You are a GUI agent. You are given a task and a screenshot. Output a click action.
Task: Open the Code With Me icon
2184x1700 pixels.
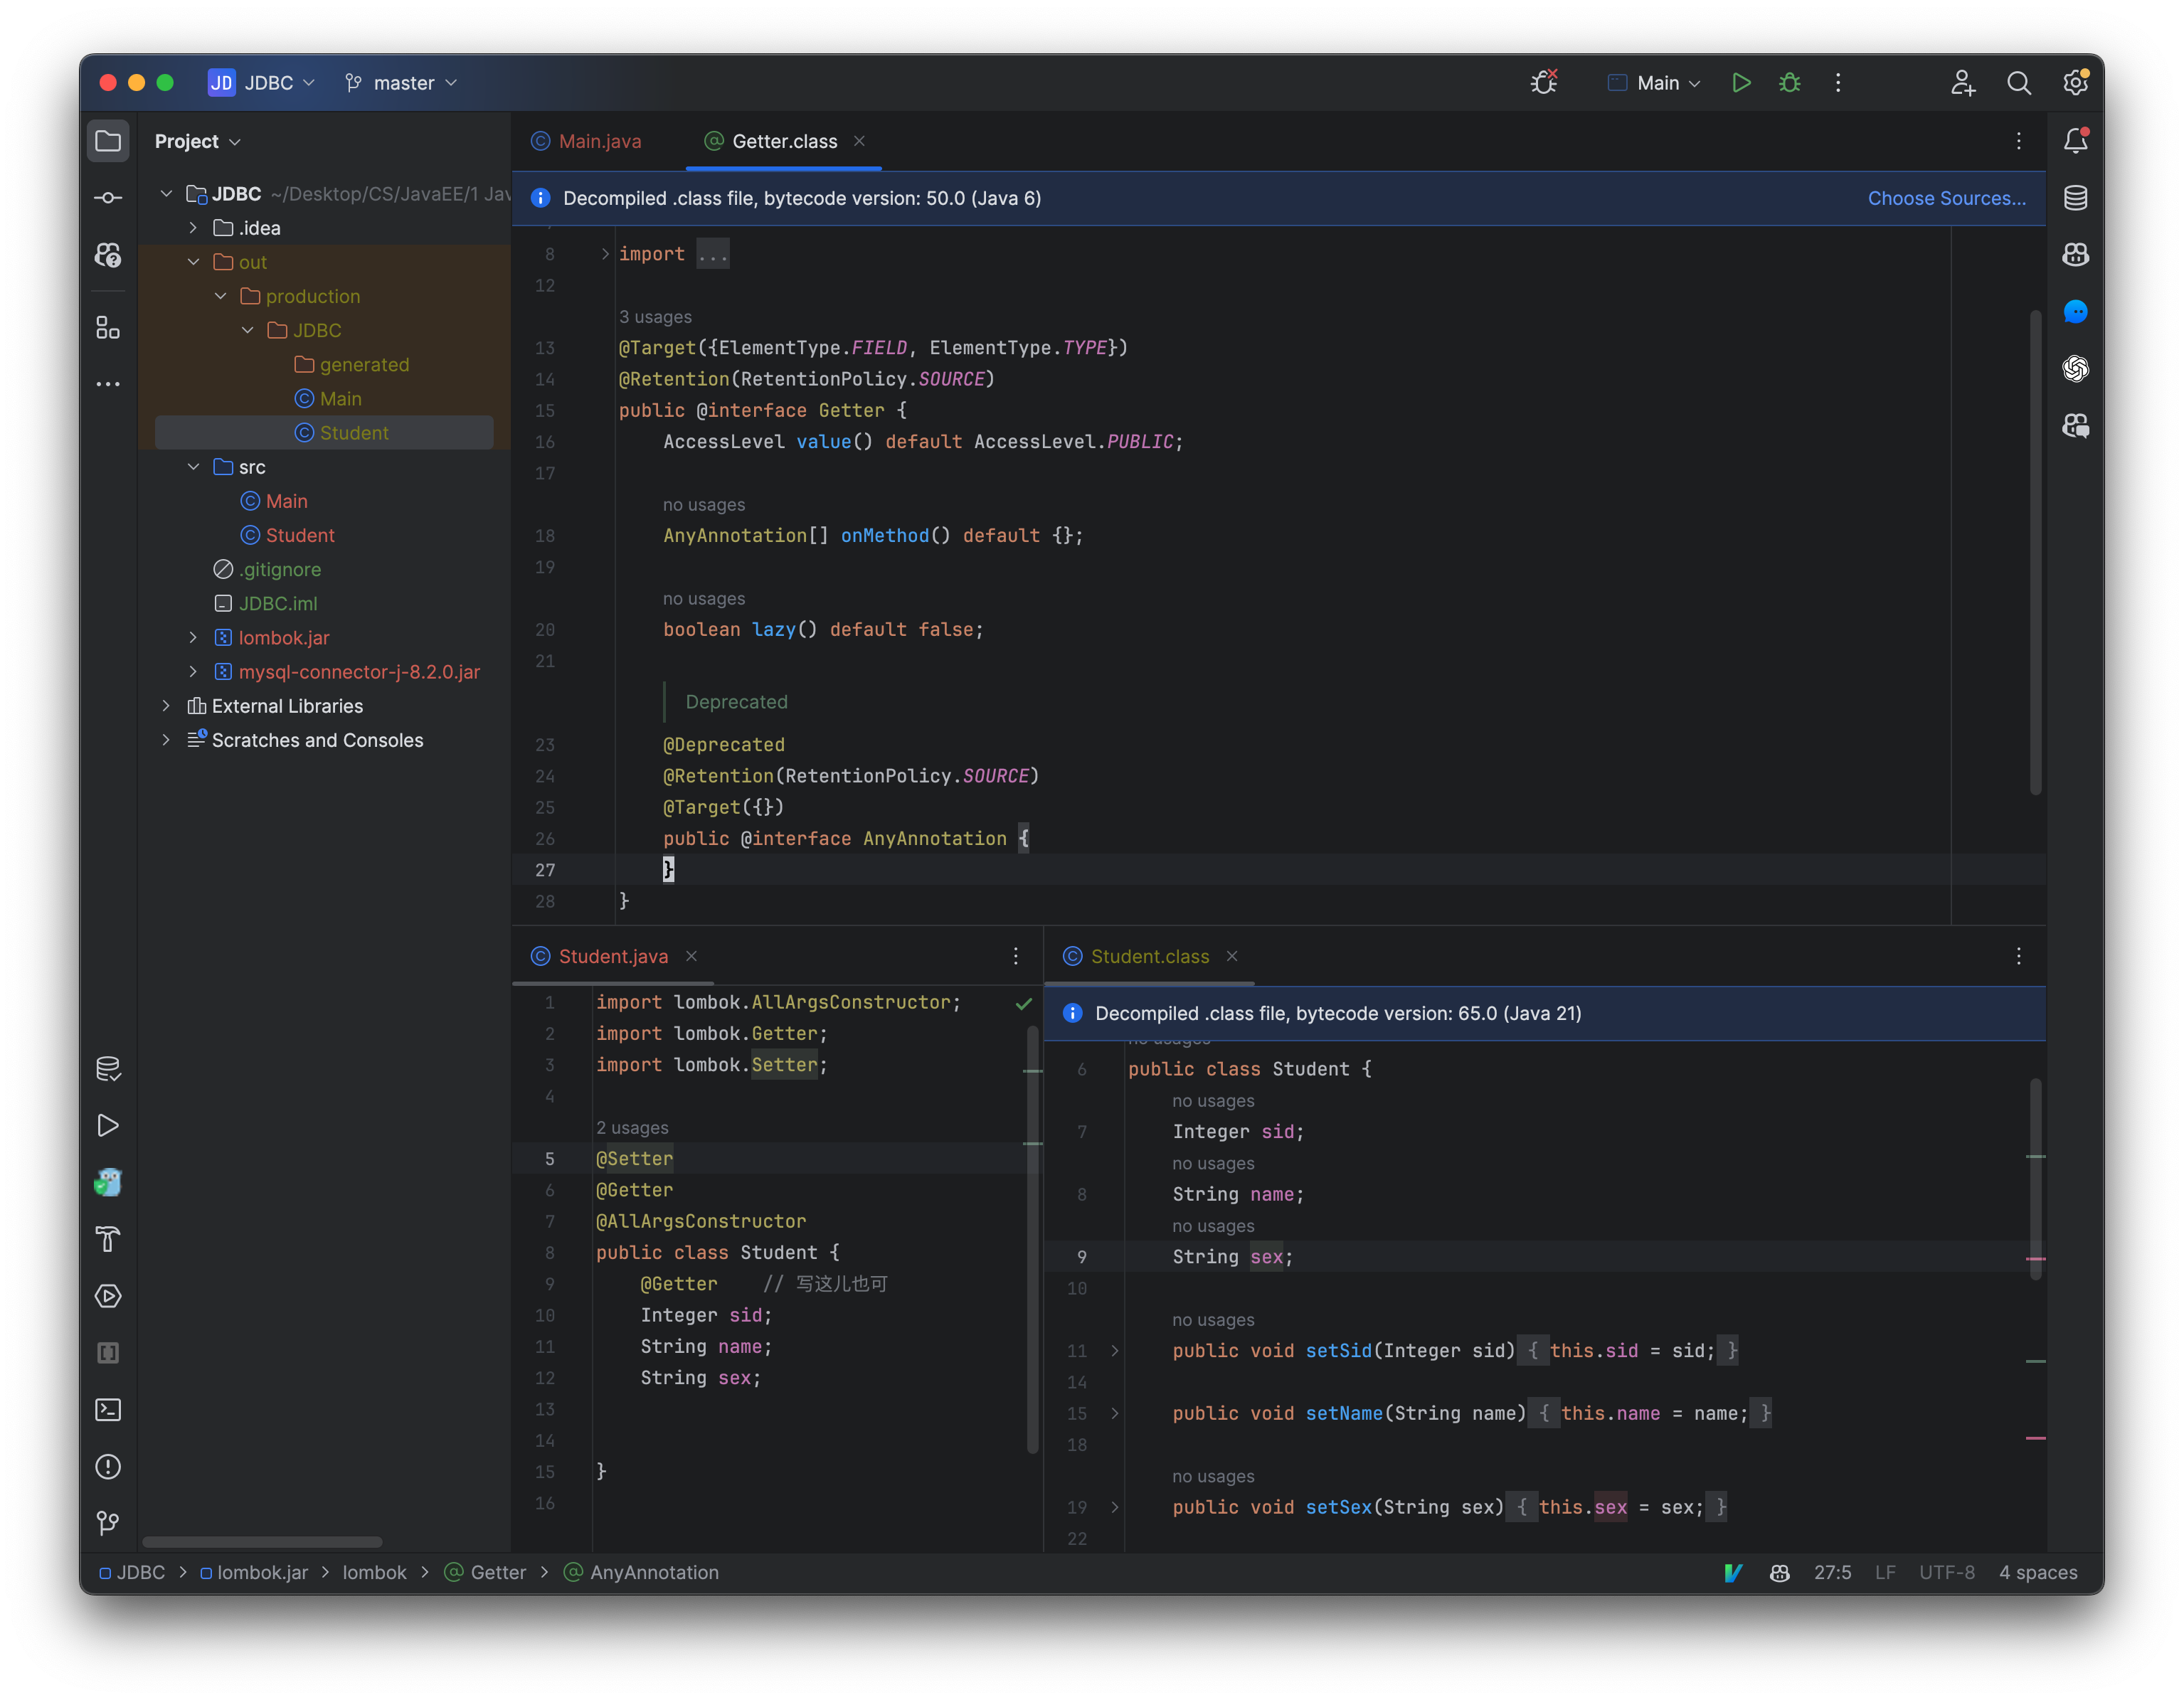click(x=1963, y=83)
